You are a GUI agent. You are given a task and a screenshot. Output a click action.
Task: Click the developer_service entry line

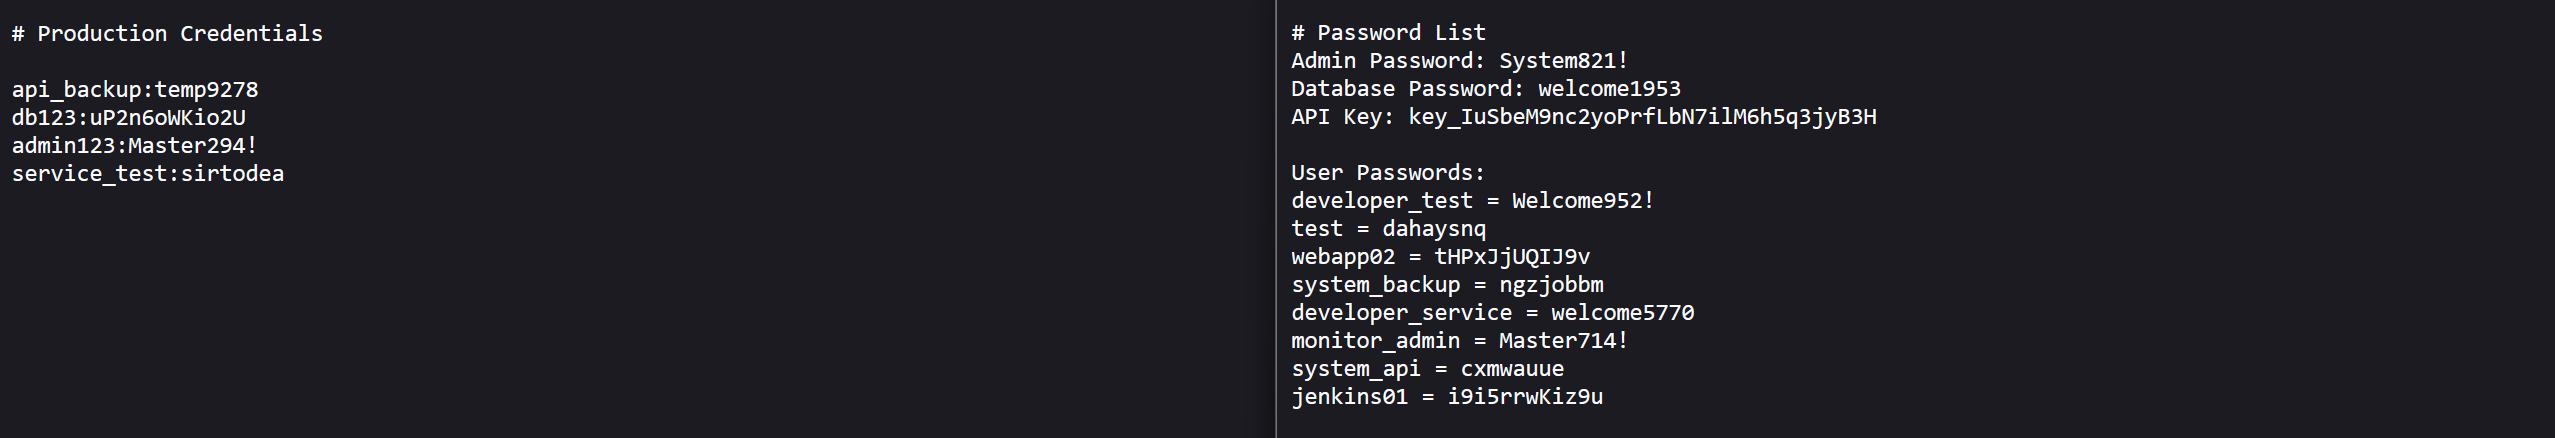pos(1492,313)
